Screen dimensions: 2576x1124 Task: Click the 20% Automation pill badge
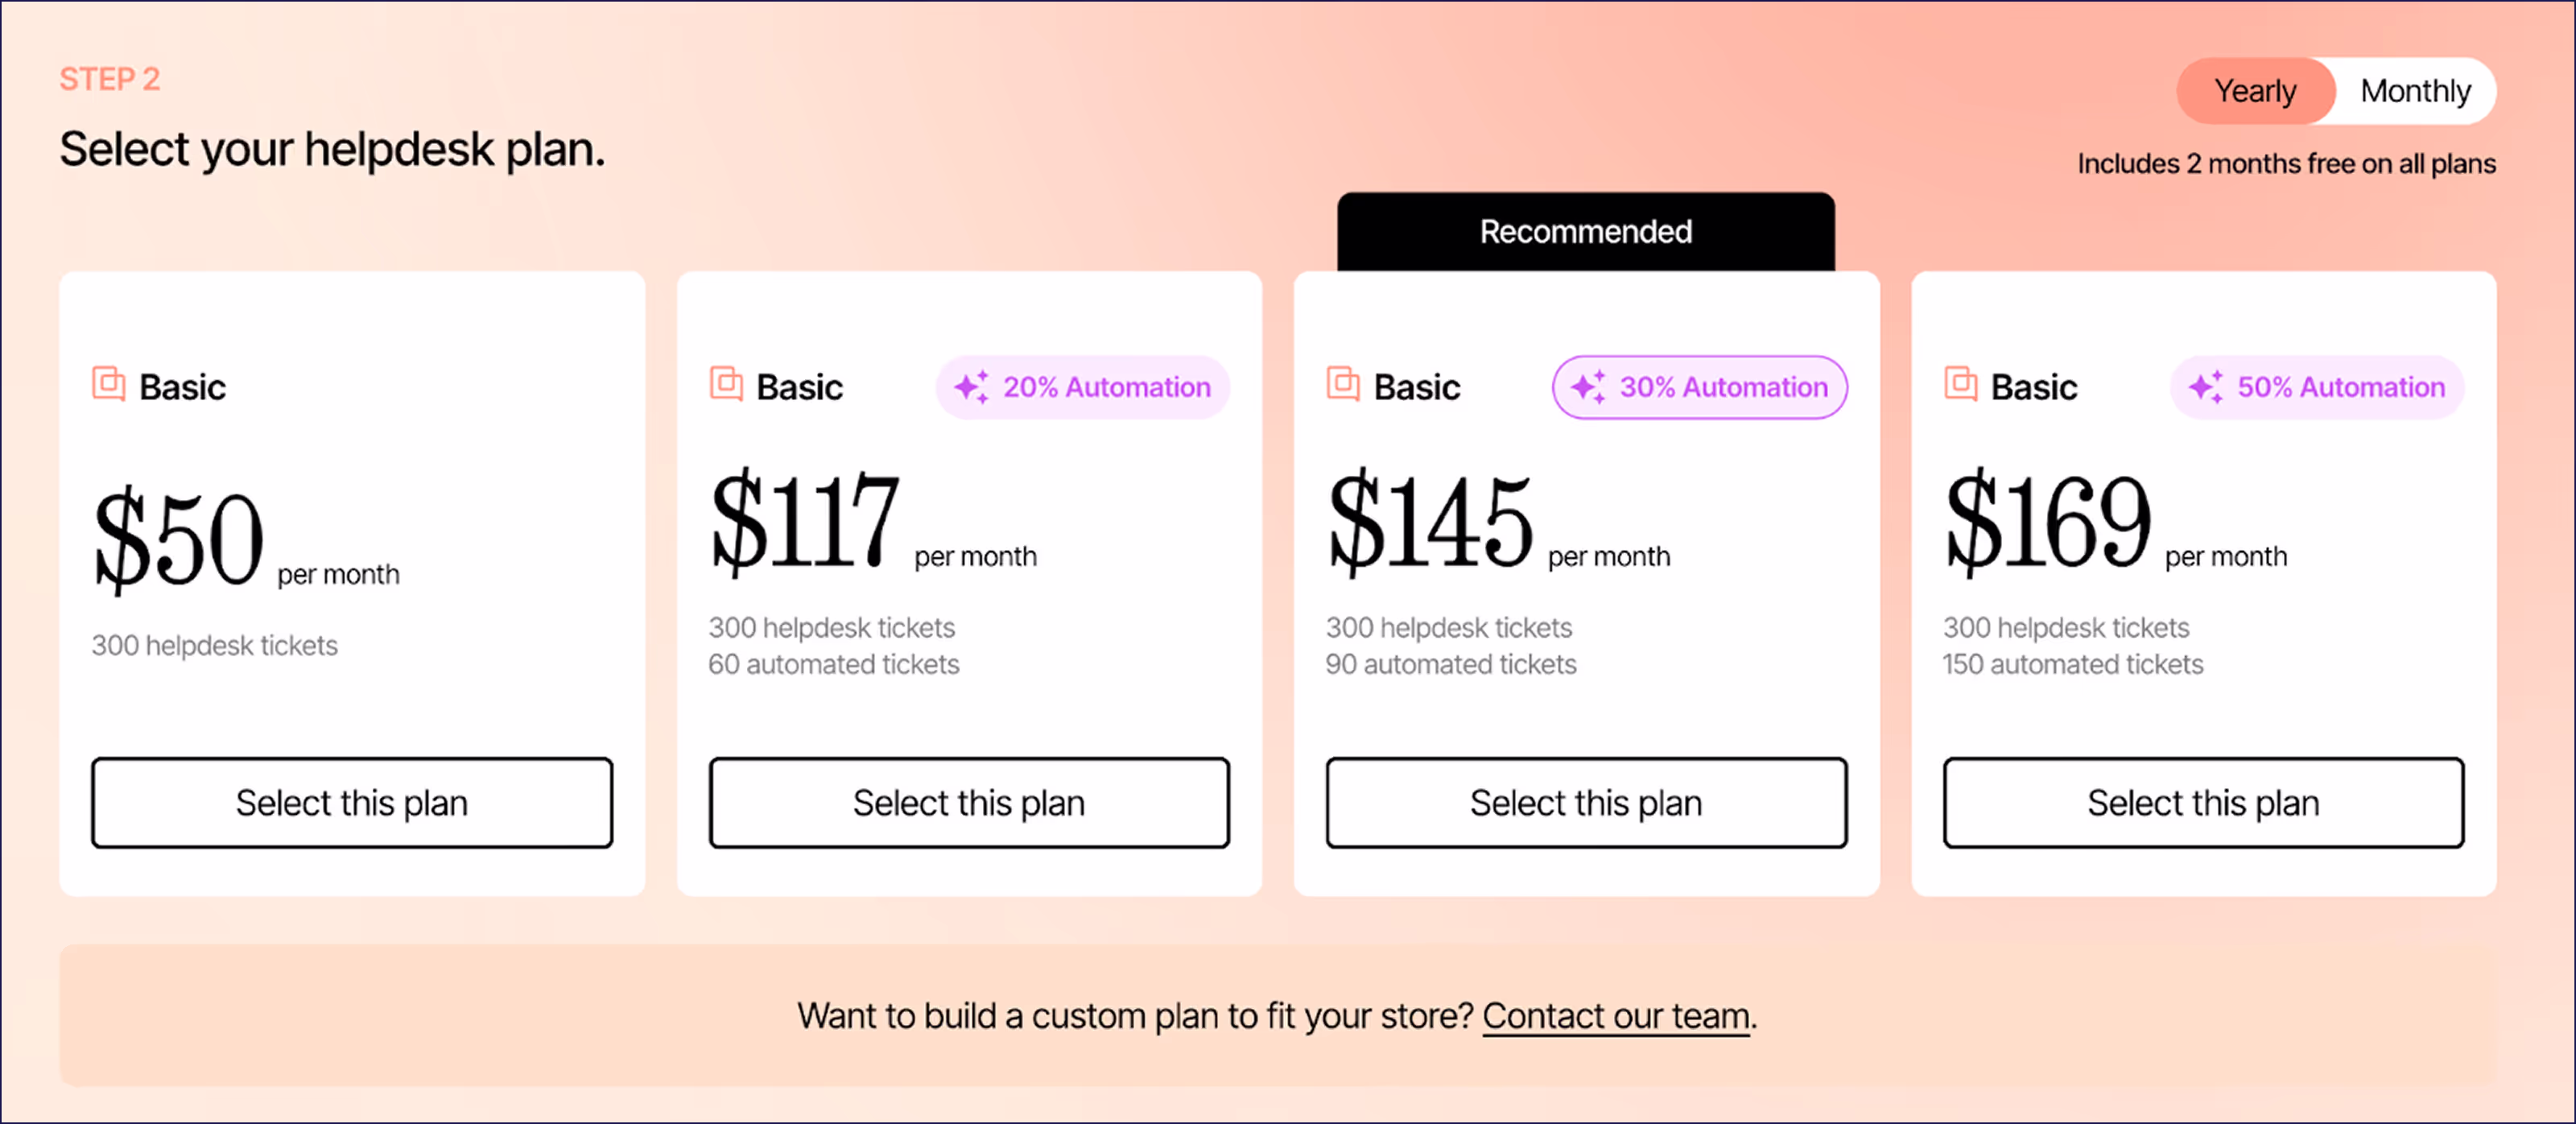[1082, 387]
